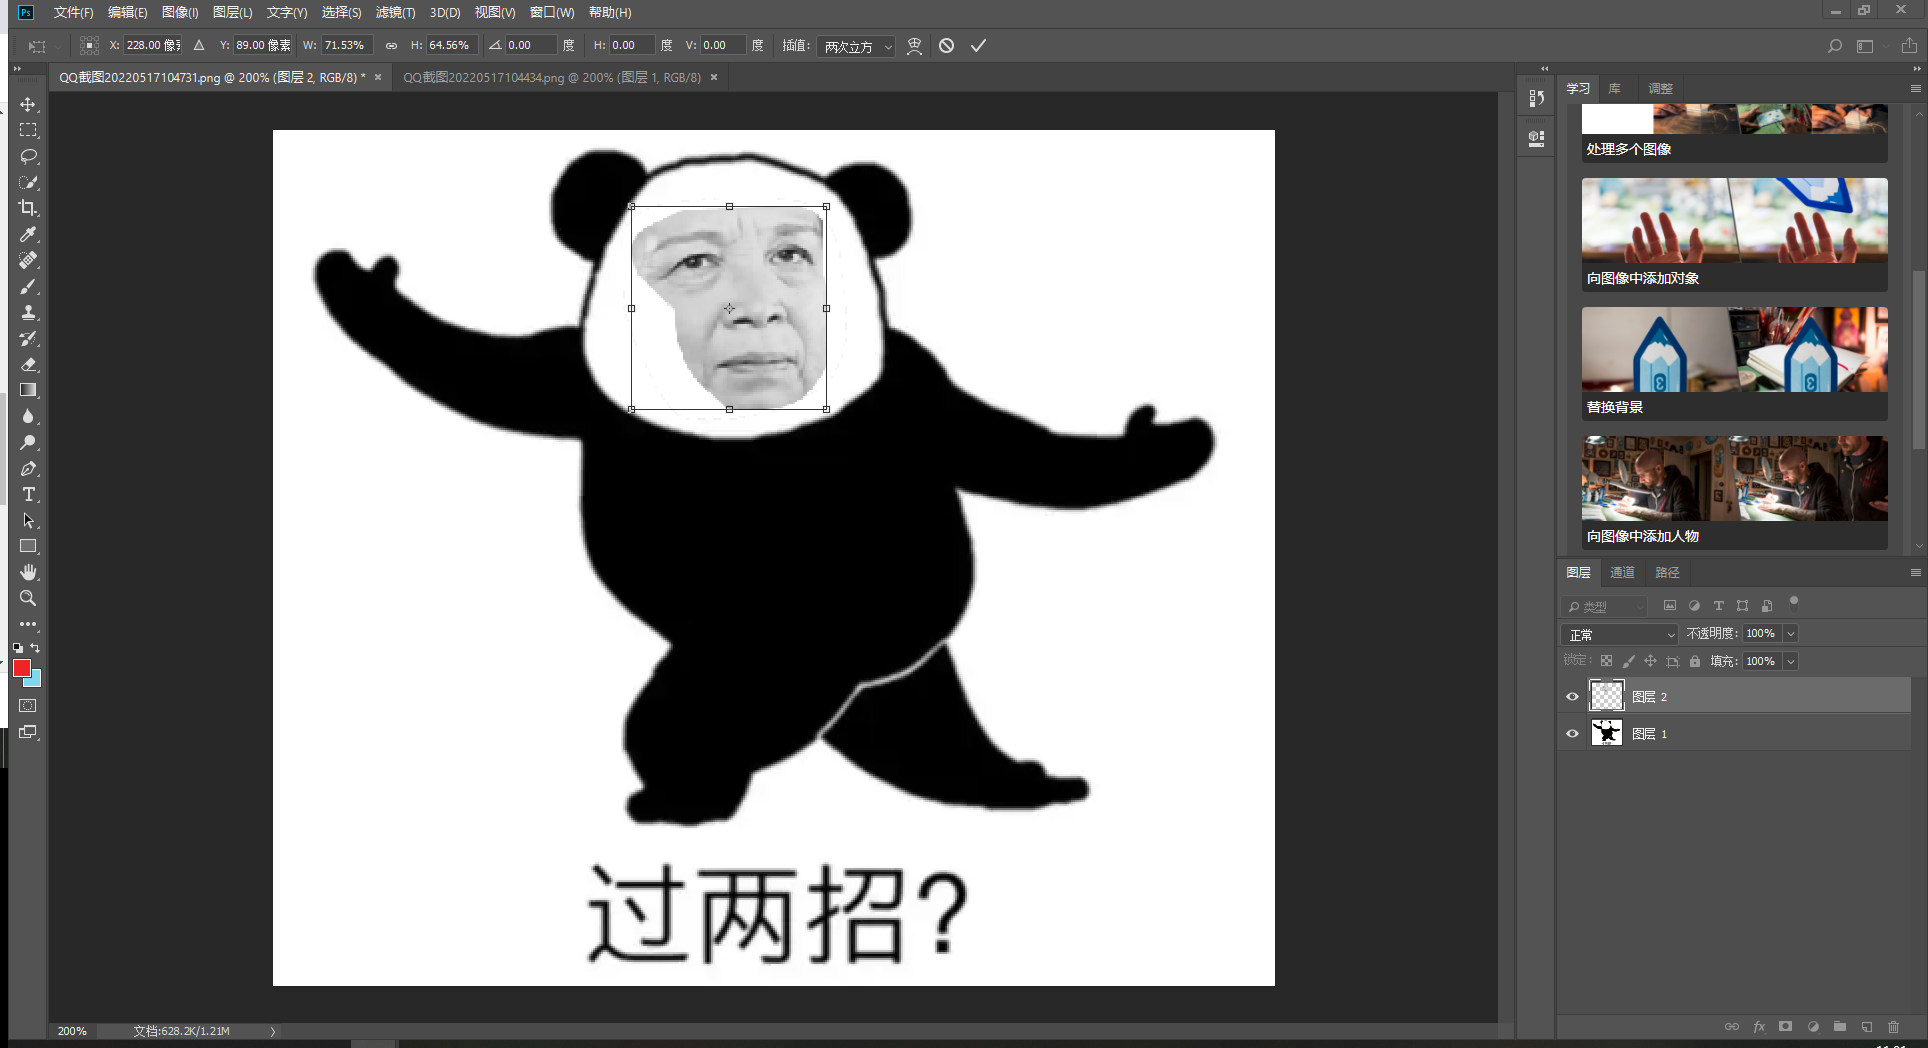
Task: Hide 图层 2 using its eye icon
Action: click(x=1572, y=696)
